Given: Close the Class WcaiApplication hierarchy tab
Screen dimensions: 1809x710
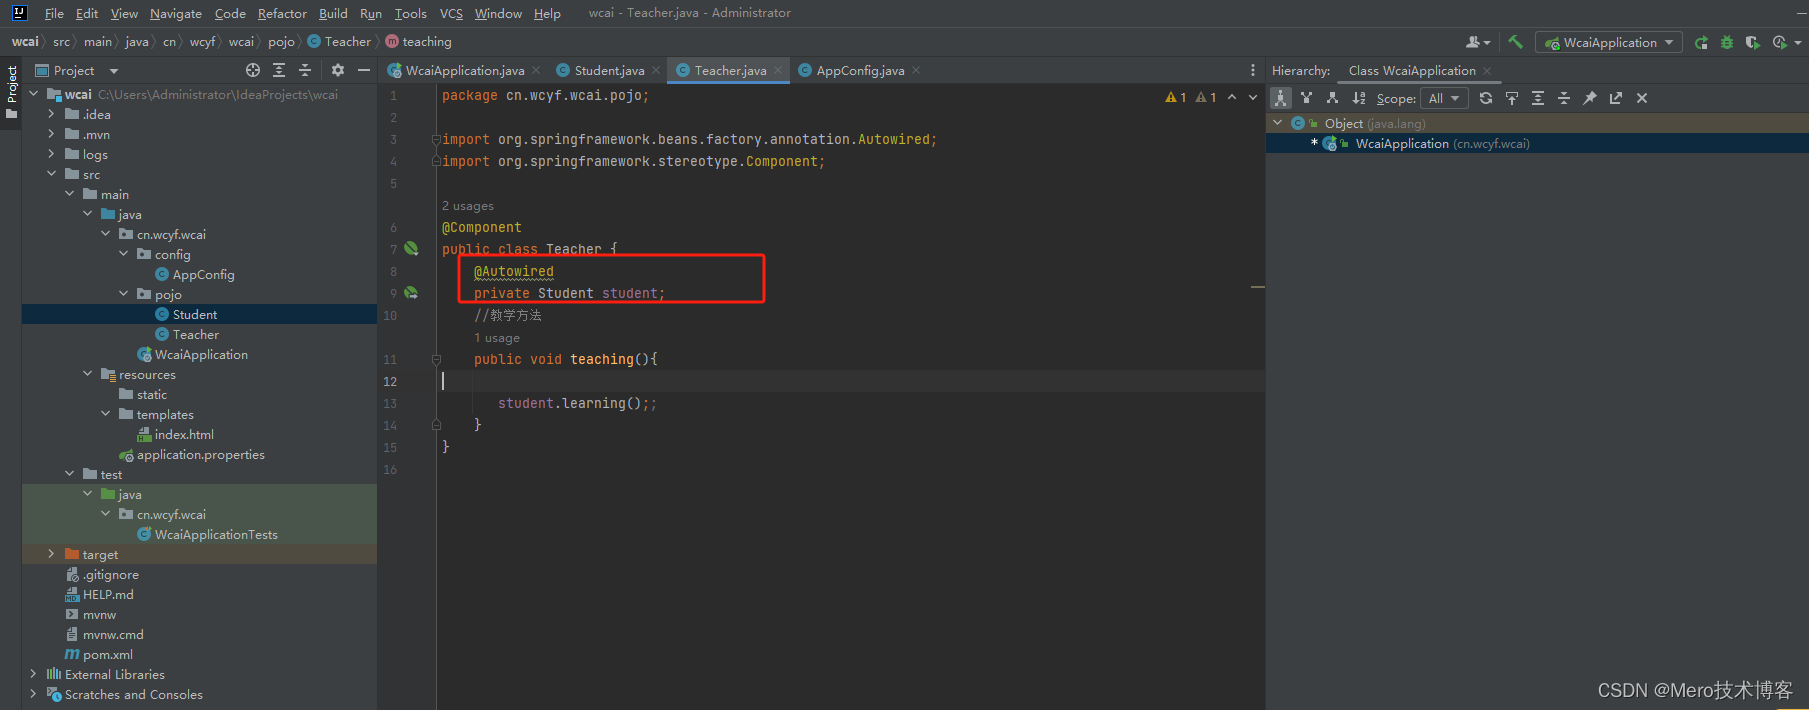Looking at the screenshot, I should pos(1487,70).
